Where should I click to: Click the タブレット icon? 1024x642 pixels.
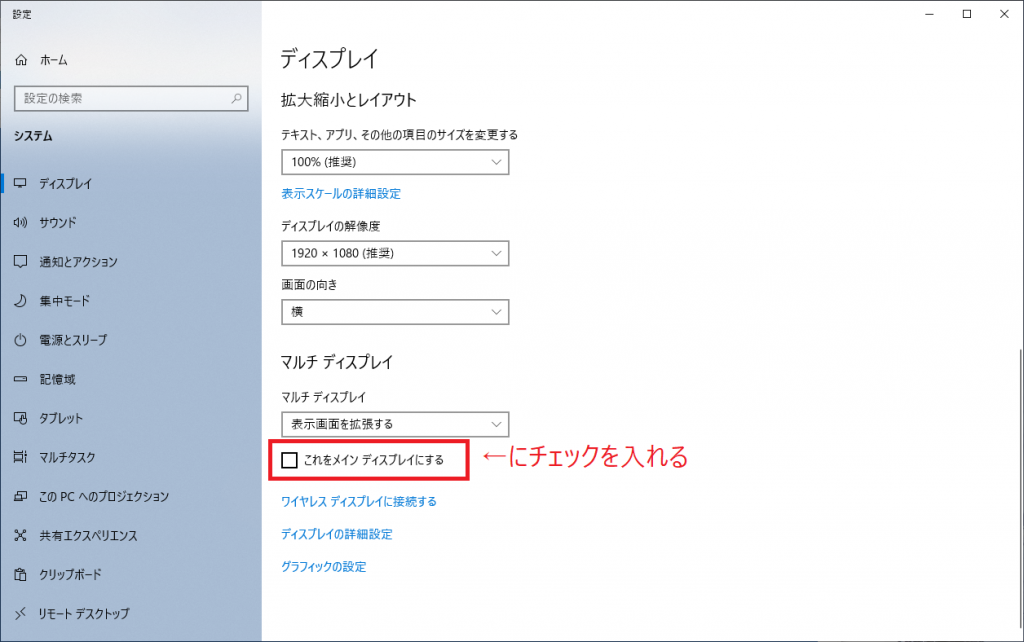(x=21, y=418)
